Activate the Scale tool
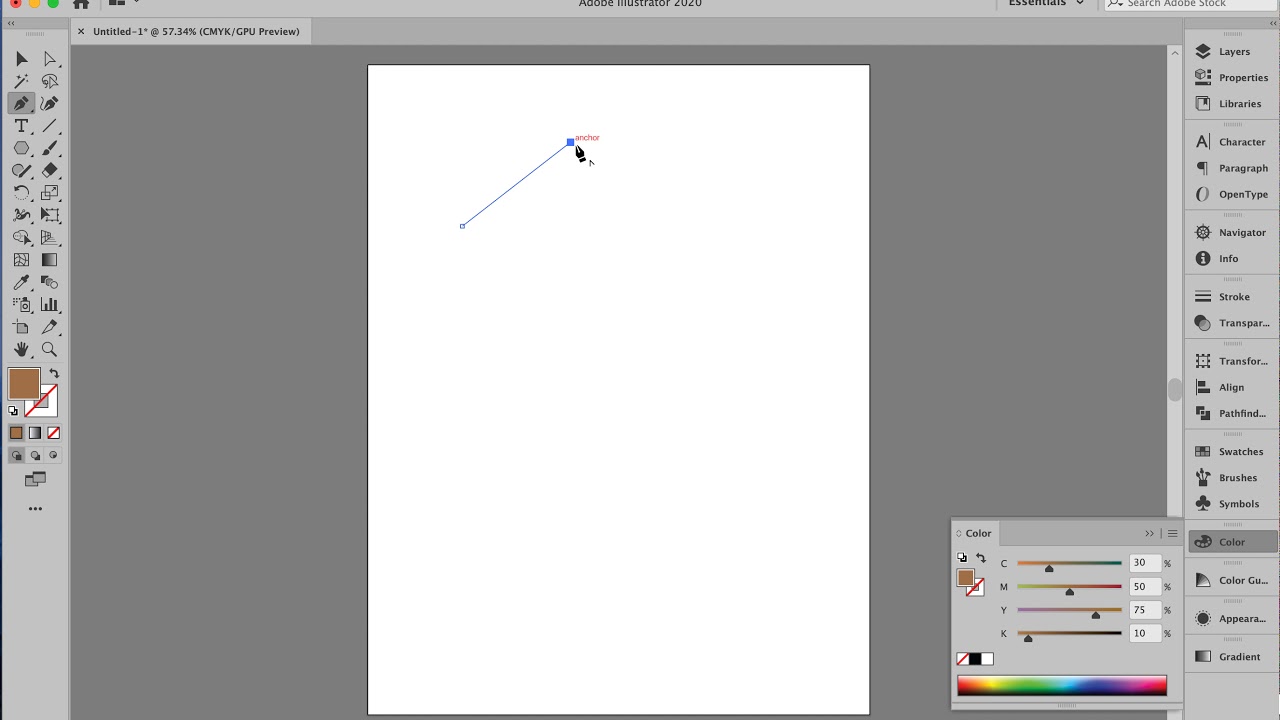1280x720 pixels. (x=49, y=193)
